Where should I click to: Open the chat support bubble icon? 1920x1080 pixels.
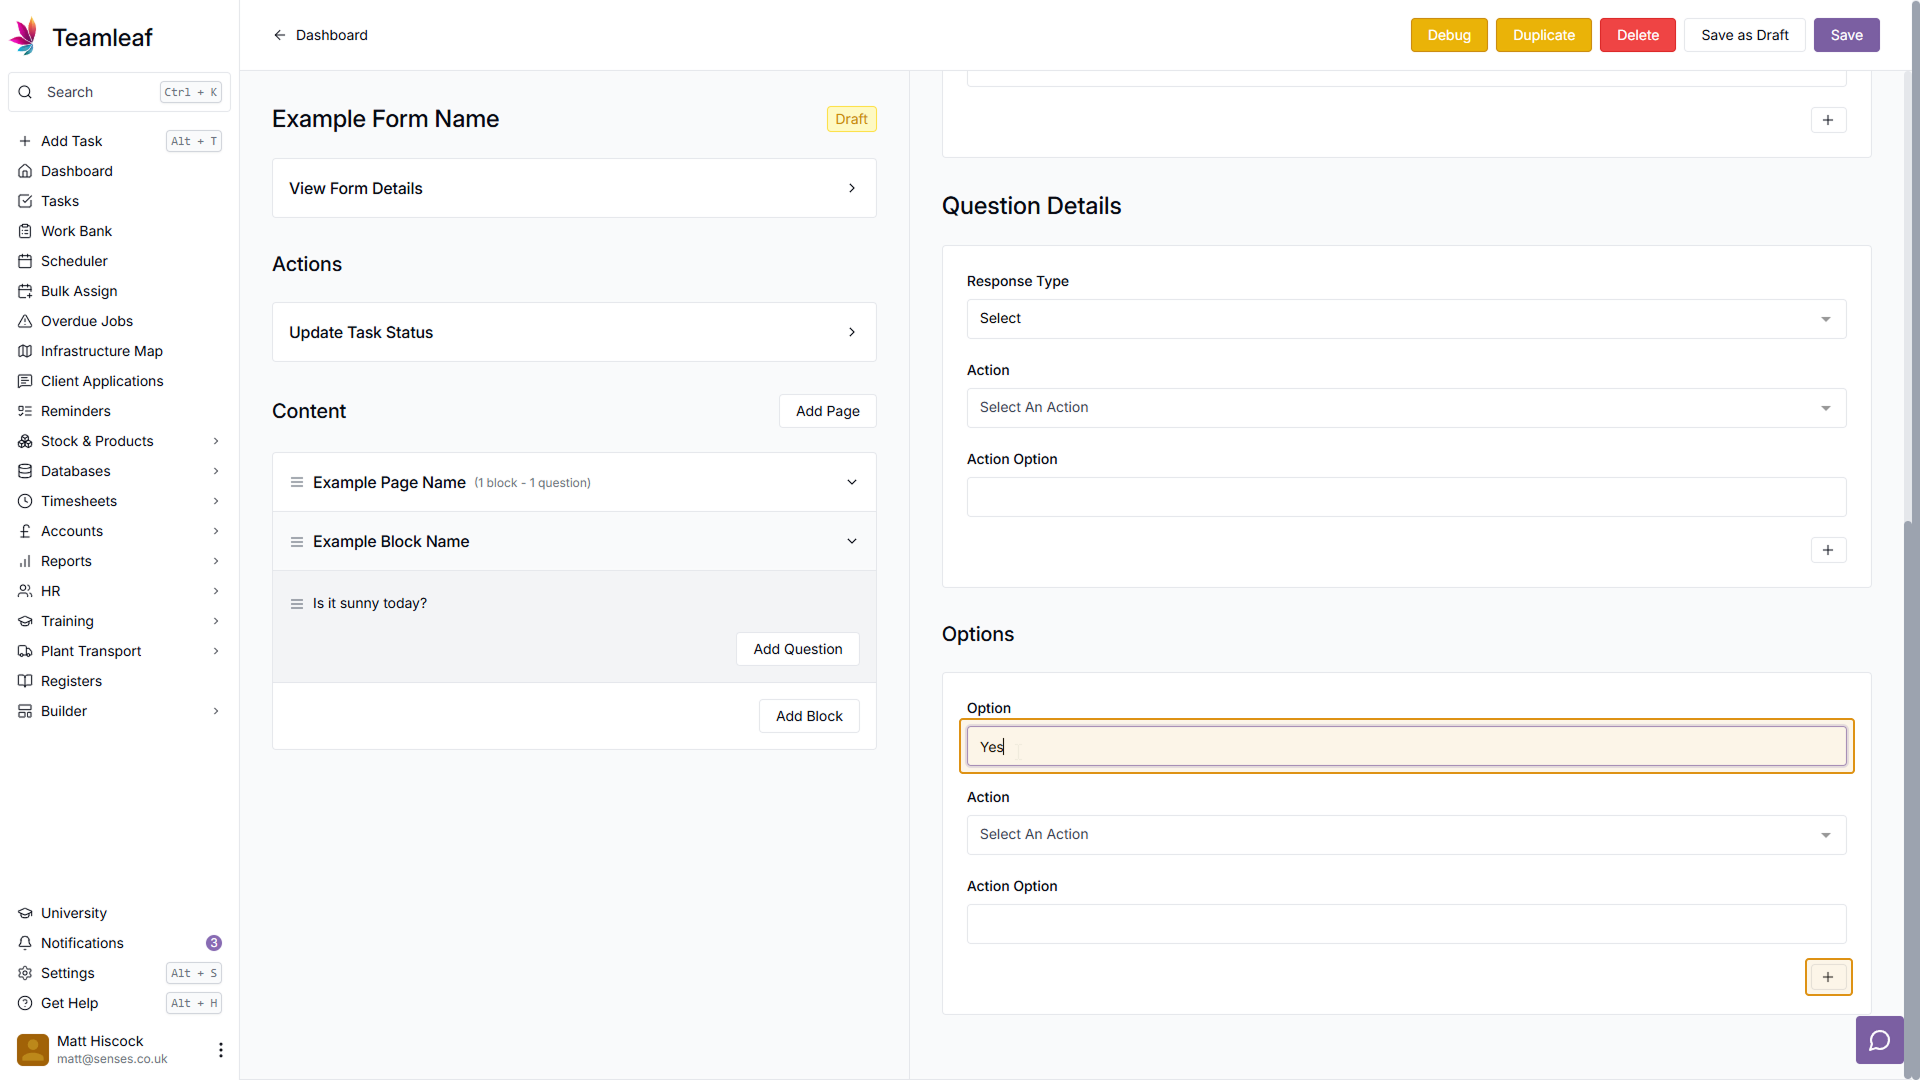(x=1879, y=1041)
